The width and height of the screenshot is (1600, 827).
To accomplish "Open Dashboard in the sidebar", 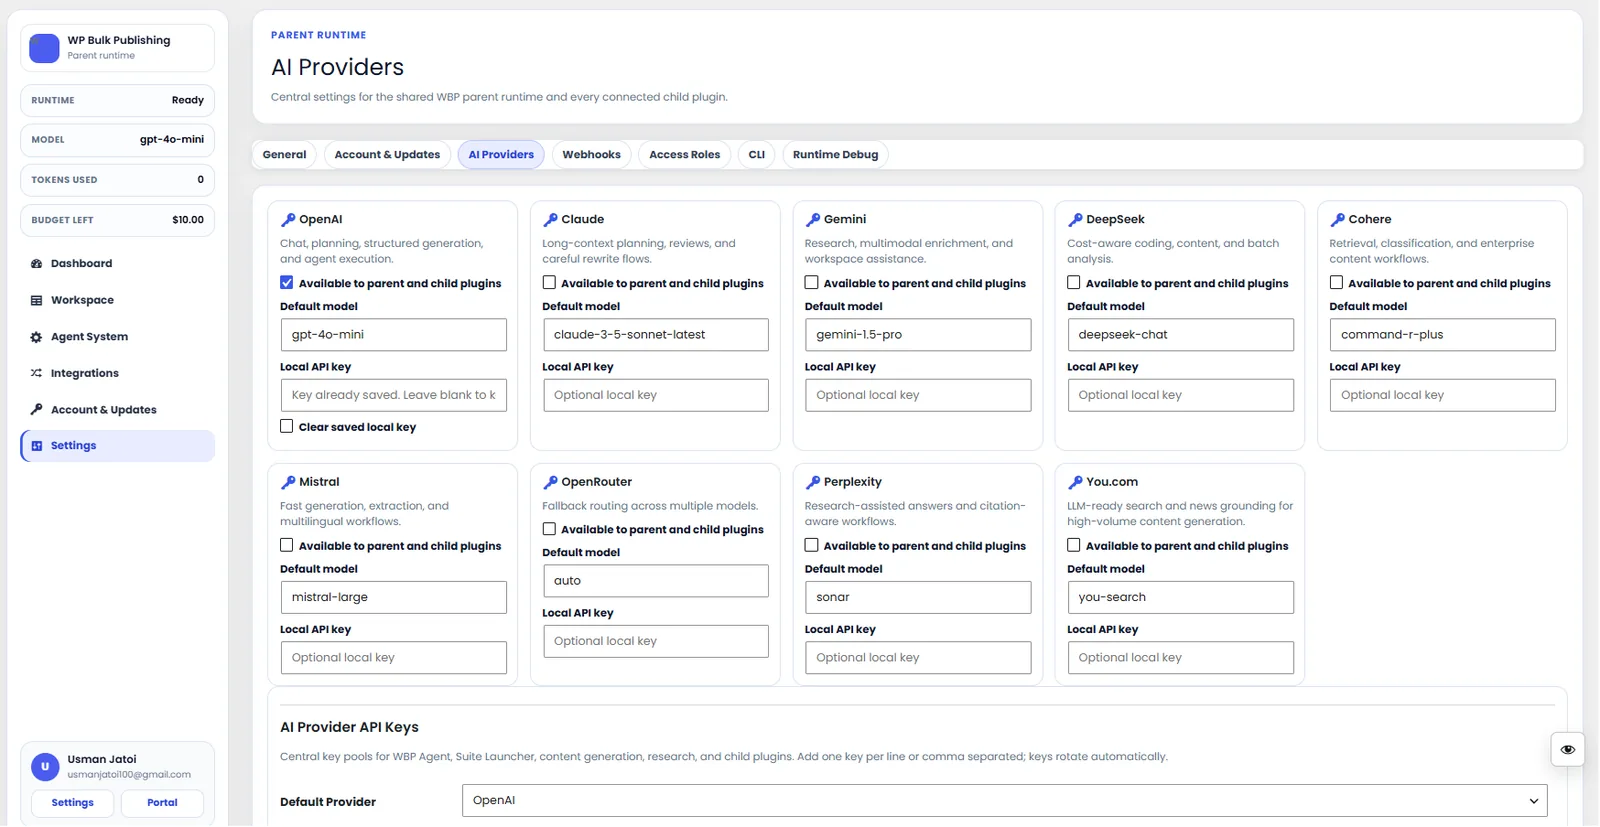I will [x=117, y=264].
